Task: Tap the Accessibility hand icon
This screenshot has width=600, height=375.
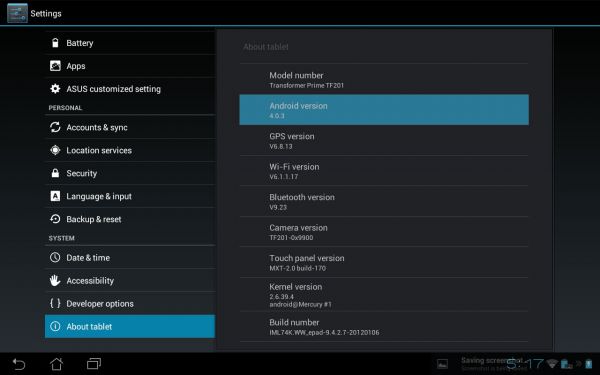Action: (55, 280)
